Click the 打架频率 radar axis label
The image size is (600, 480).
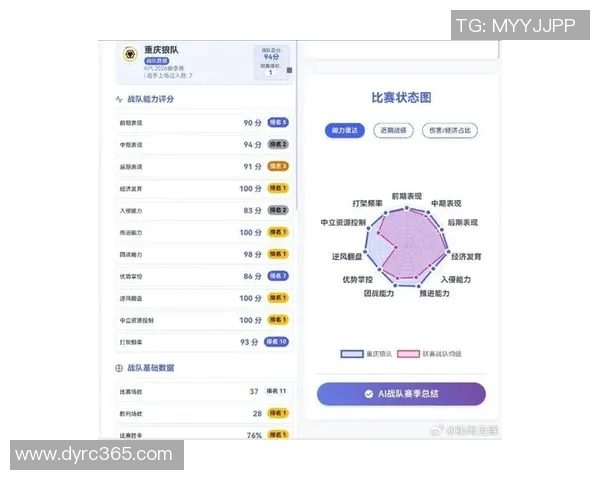(367, 203)
